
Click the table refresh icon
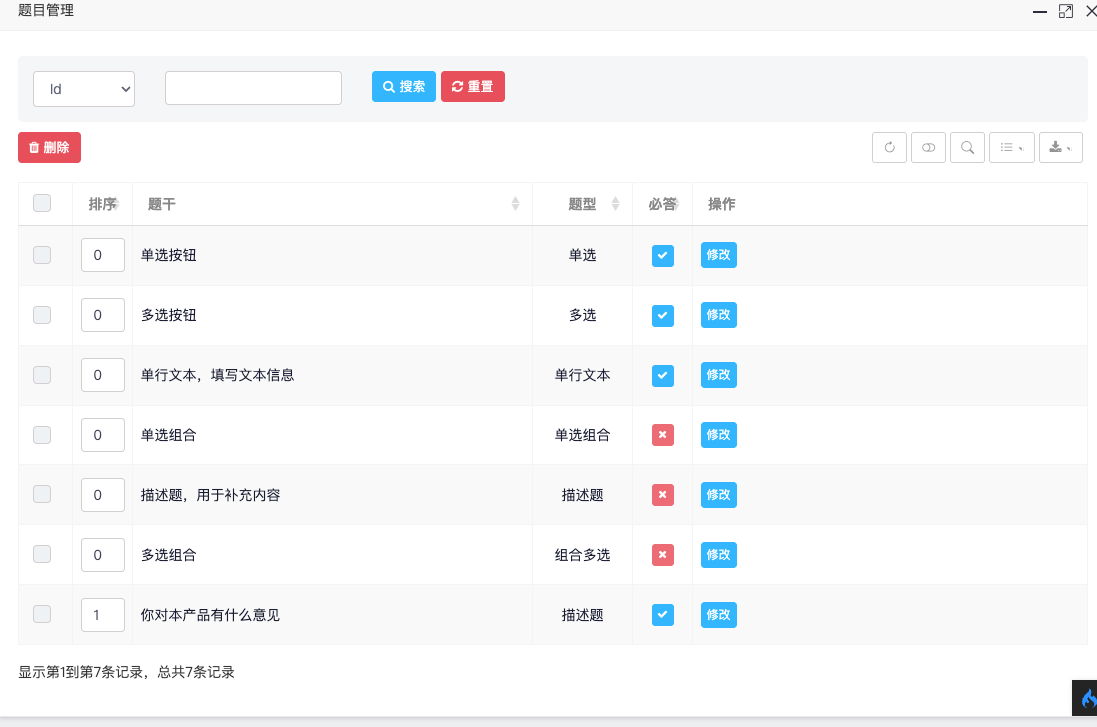pos(889,148)
